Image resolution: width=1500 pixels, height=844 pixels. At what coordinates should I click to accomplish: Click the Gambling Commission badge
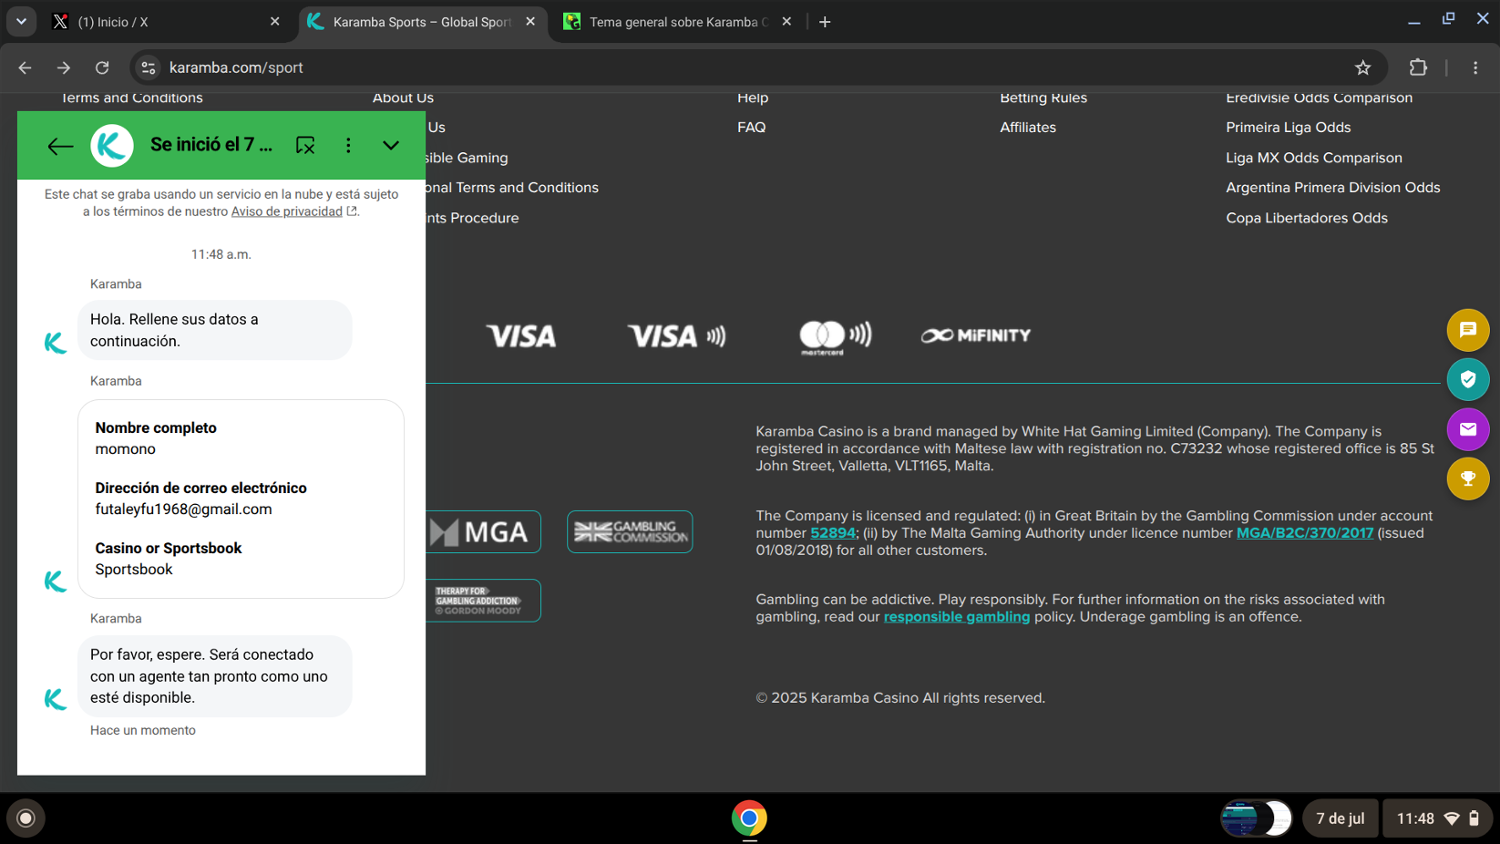click(x=630, y=532)
